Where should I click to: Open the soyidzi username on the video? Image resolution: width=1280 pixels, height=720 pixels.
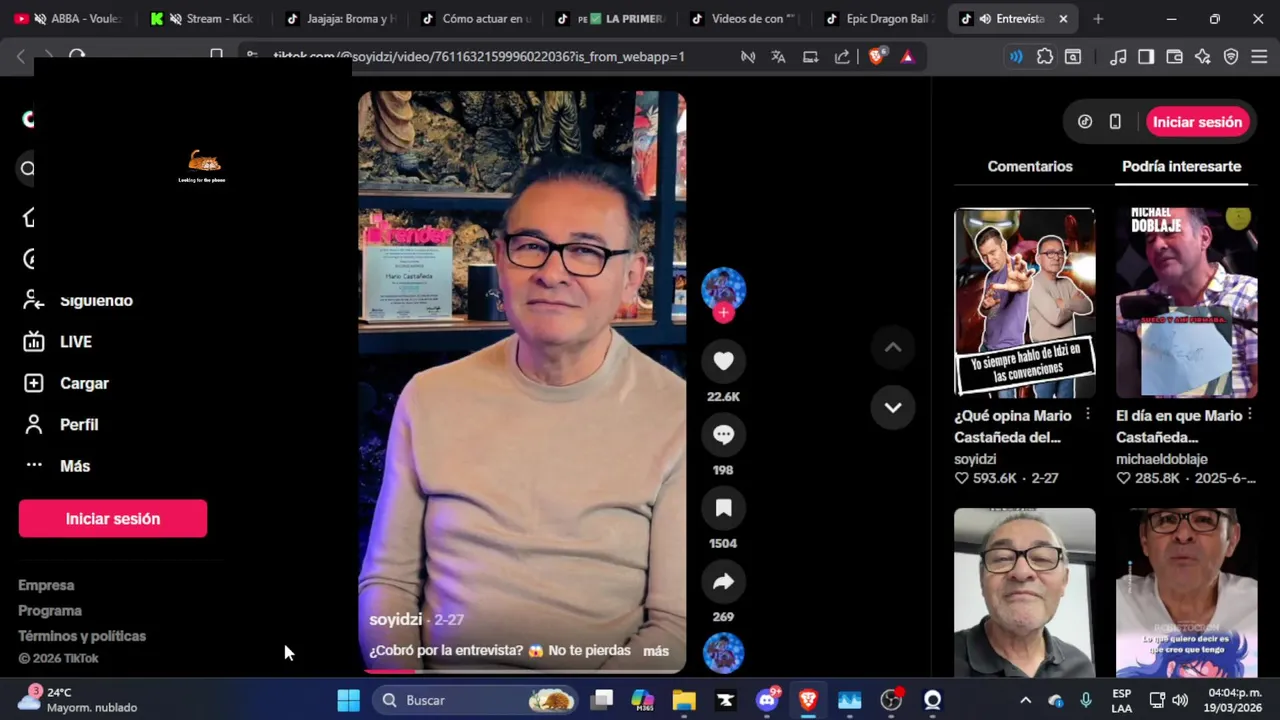coord(396,620)
